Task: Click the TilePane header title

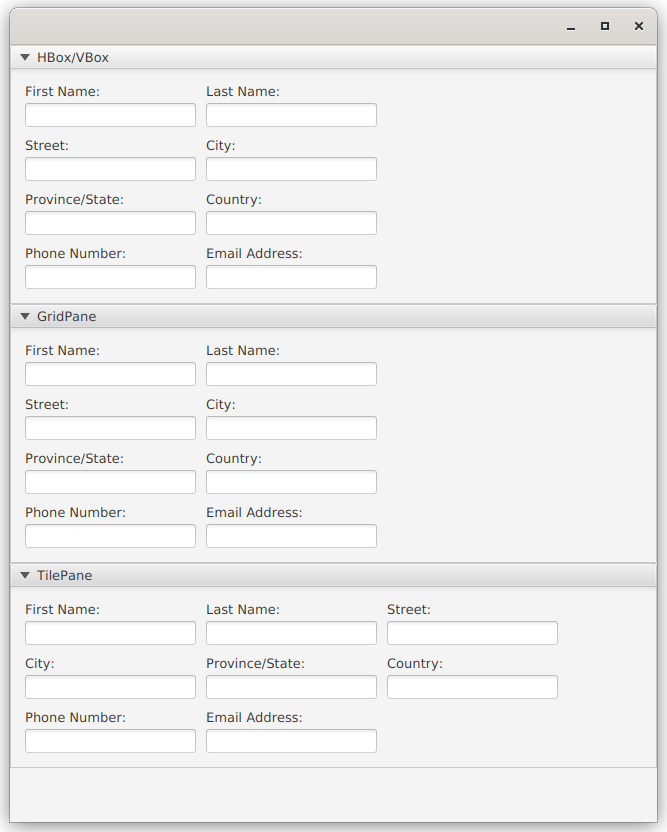Action: [x=64, y=575]
